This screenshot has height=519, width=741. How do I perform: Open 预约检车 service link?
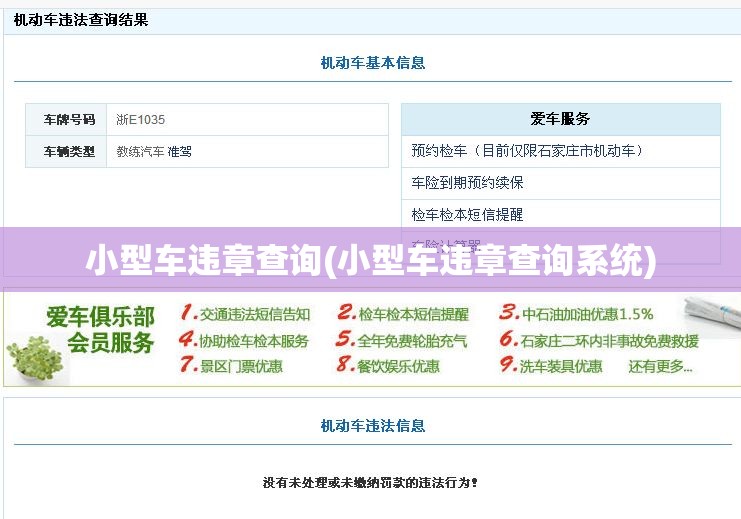(x=527, y=151)
